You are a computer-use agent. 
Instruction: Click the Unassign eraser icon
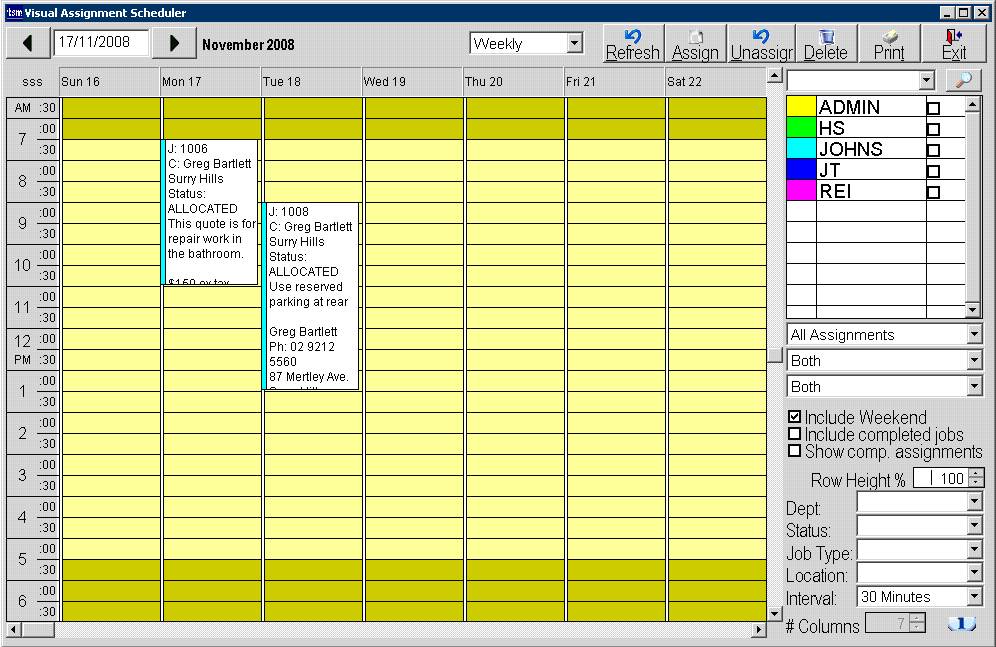761,43
